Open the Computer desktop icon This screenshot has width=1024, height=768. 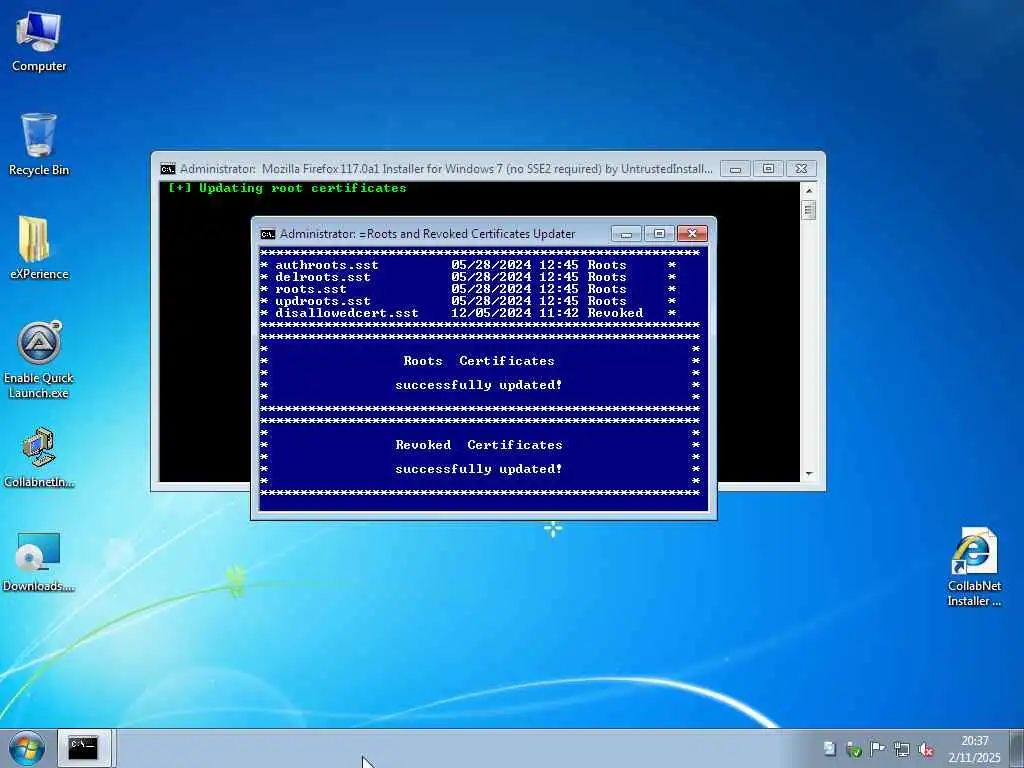click(39, 40)
